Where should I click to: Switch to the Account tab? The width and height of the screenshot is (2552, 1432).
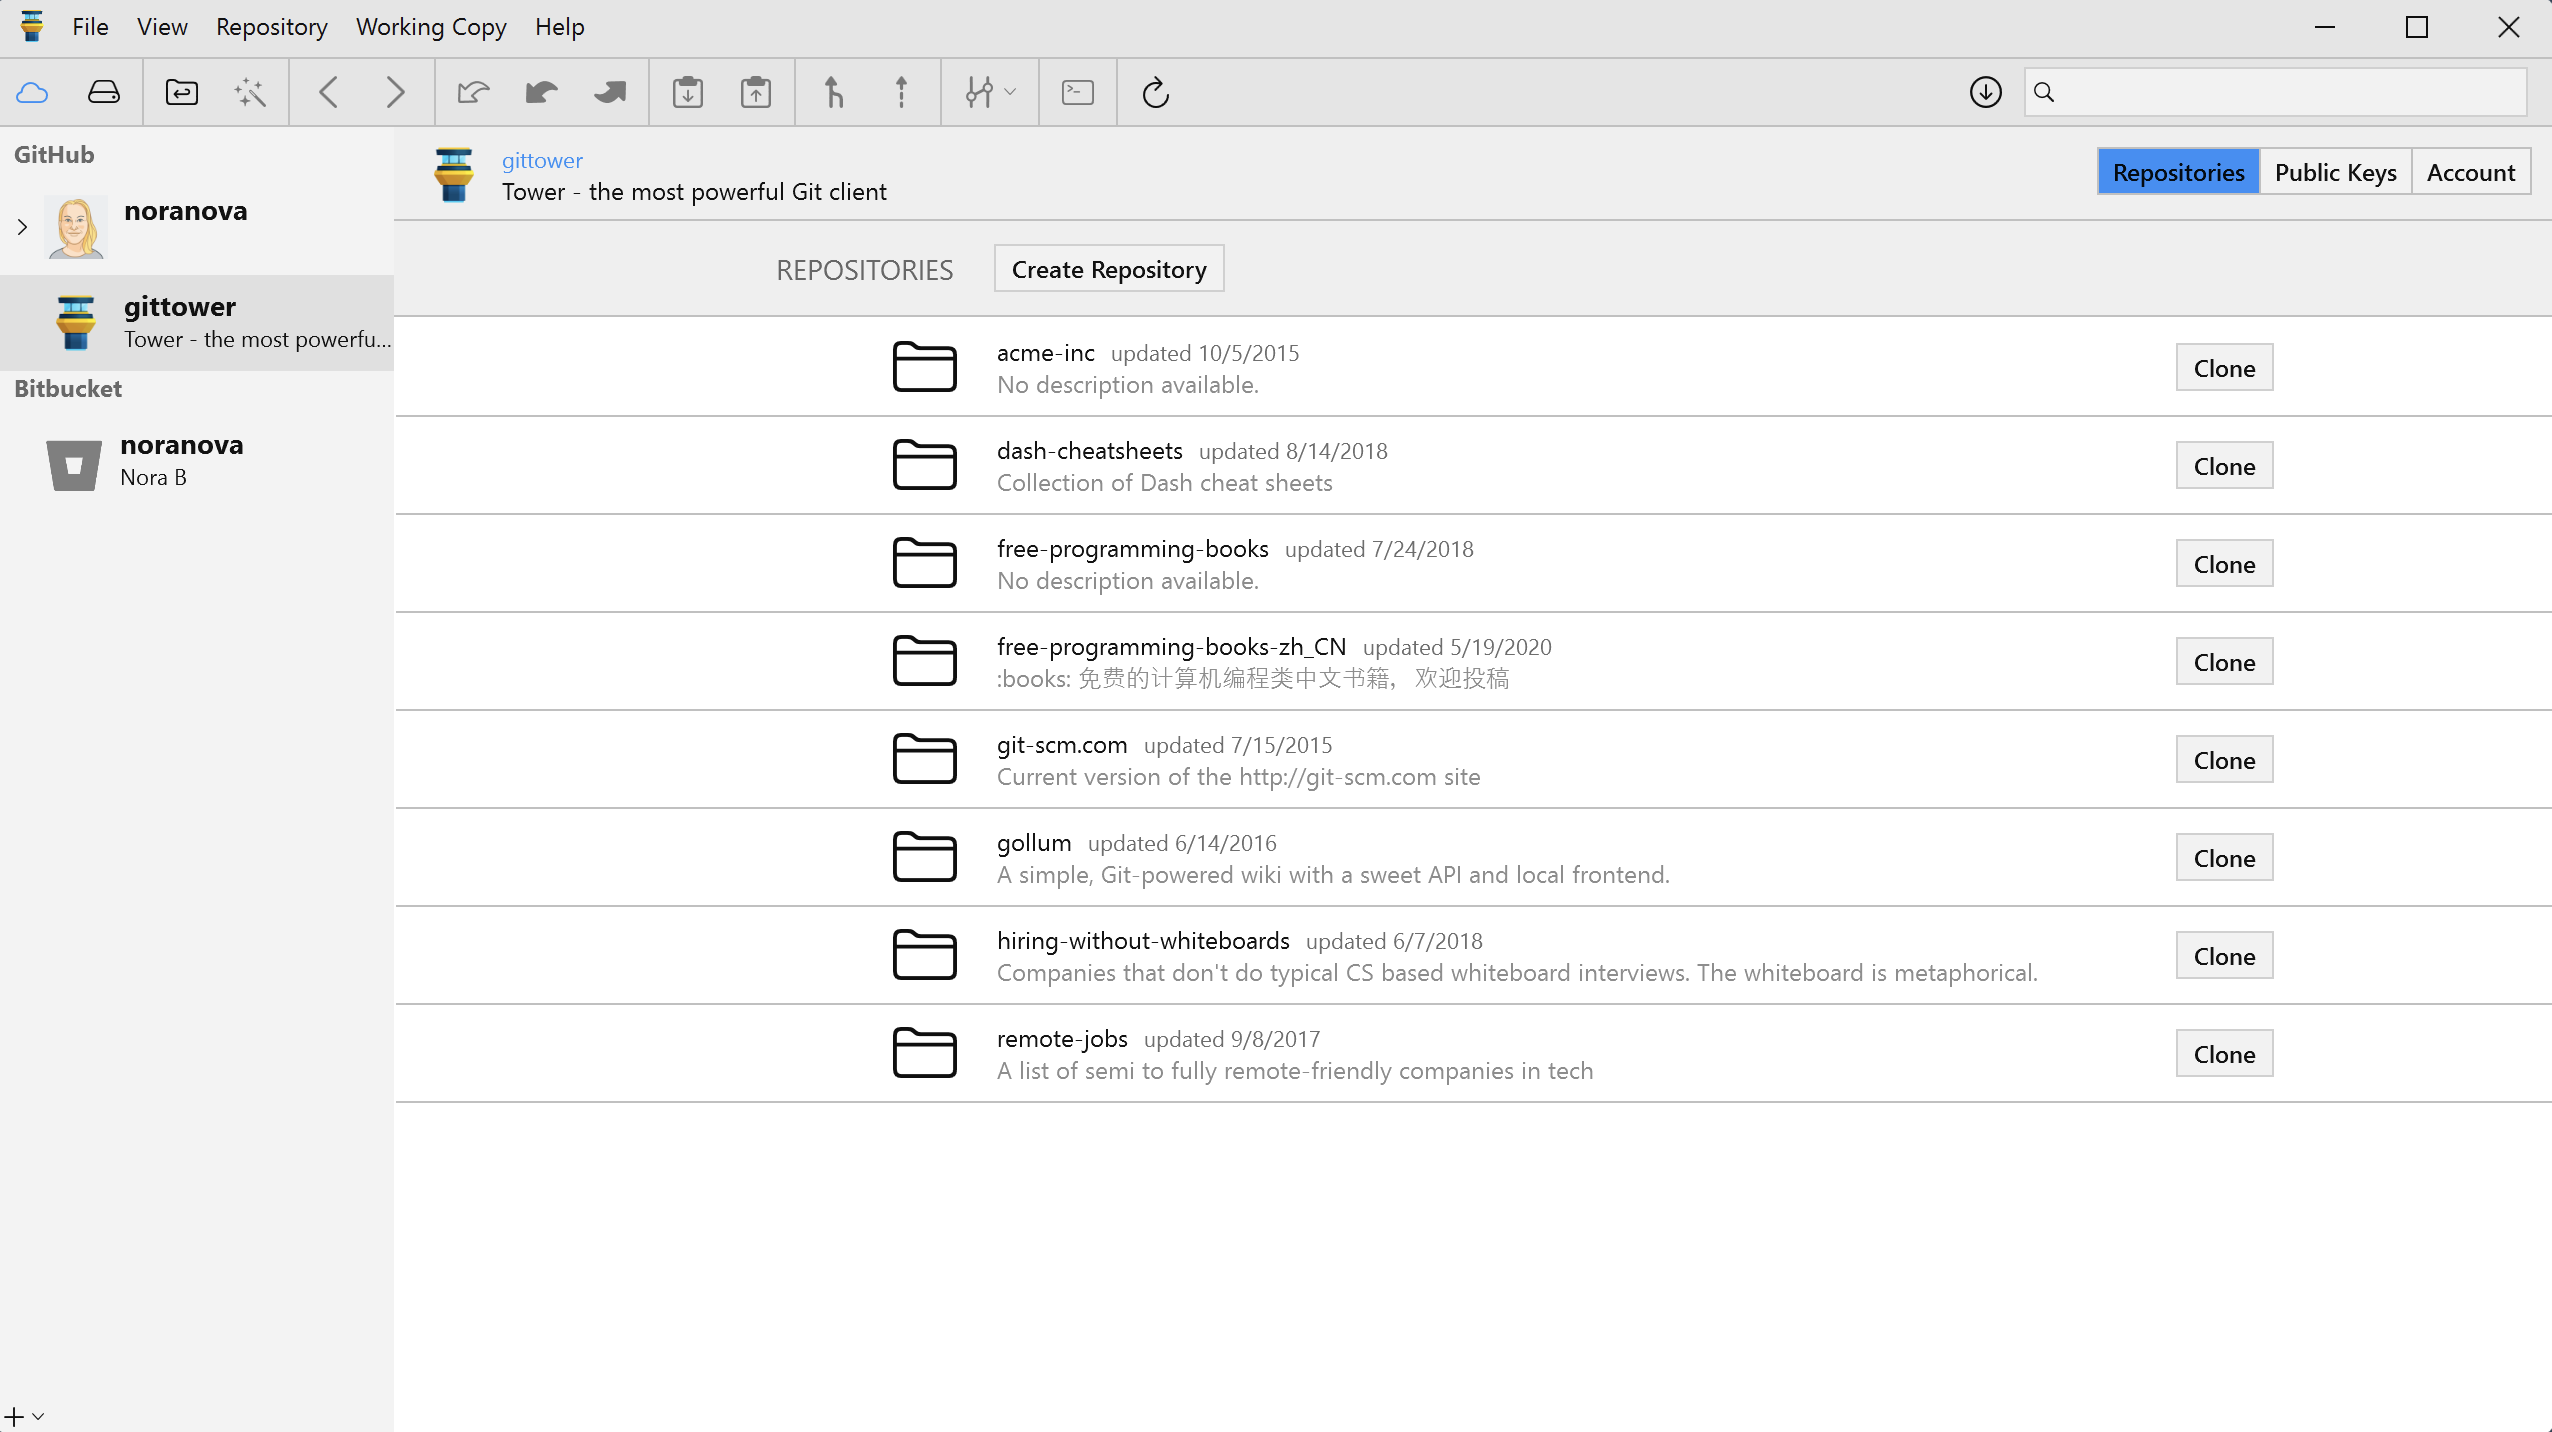coord(2470,172)
